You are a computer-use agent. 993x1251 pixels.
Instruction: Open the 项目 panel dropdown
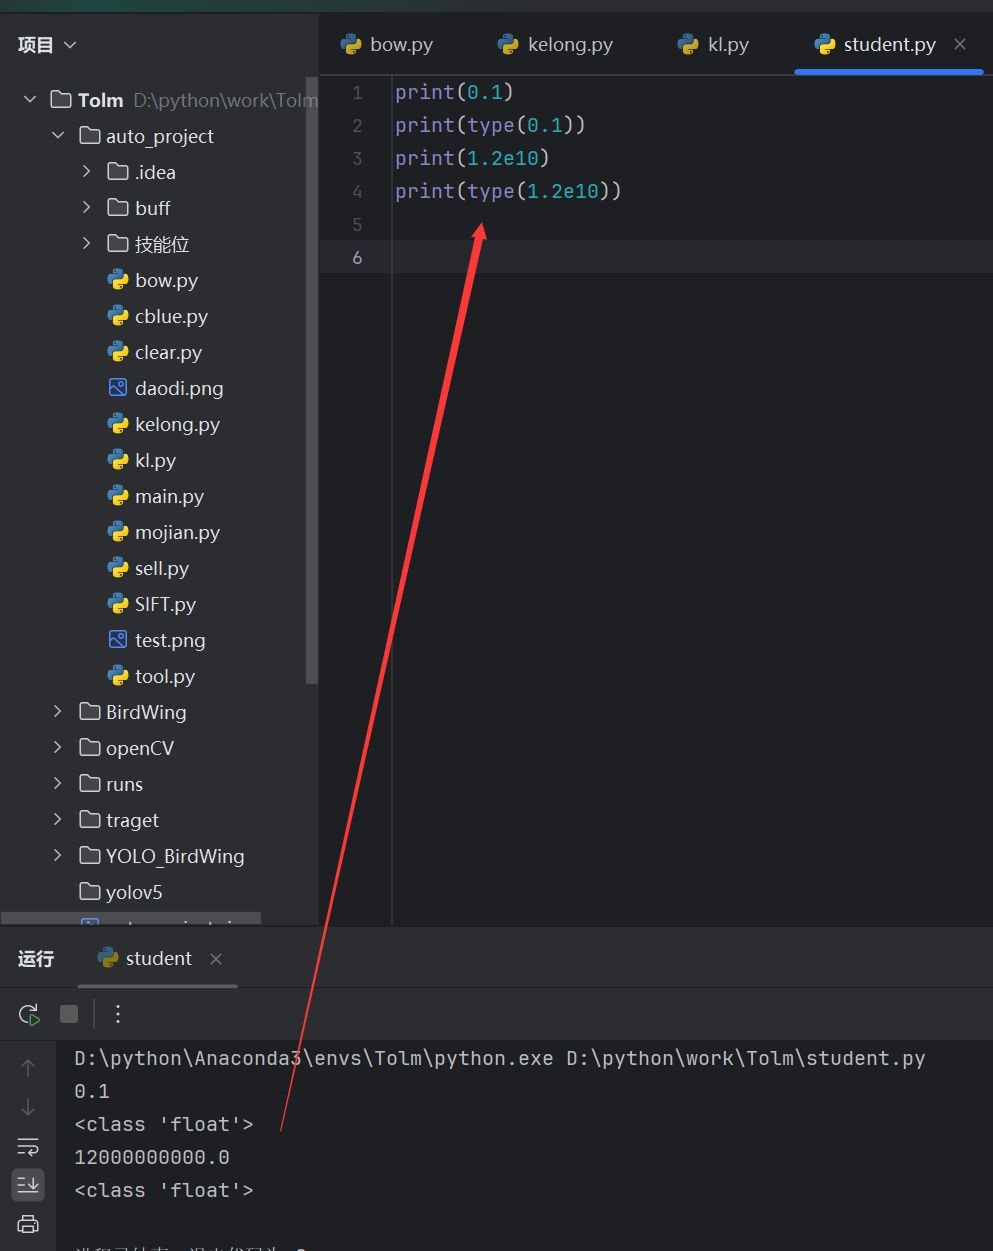(x=46, y=45)
